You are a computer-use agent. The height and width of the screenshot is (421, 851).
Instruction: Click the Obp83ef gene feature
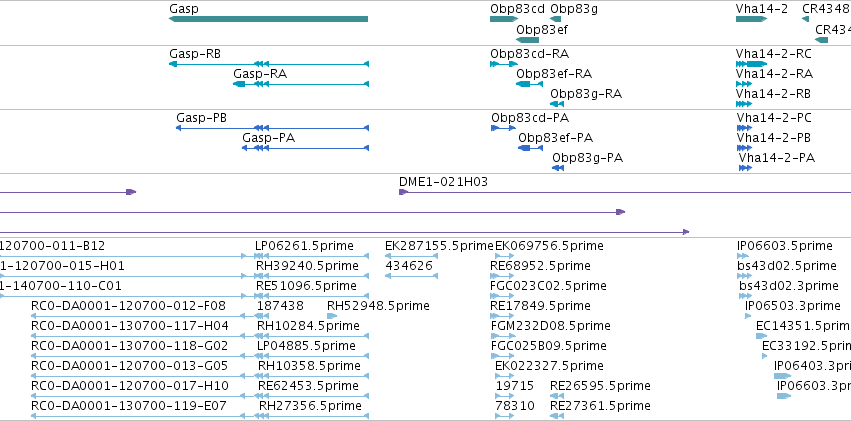(x=527, y=40)
